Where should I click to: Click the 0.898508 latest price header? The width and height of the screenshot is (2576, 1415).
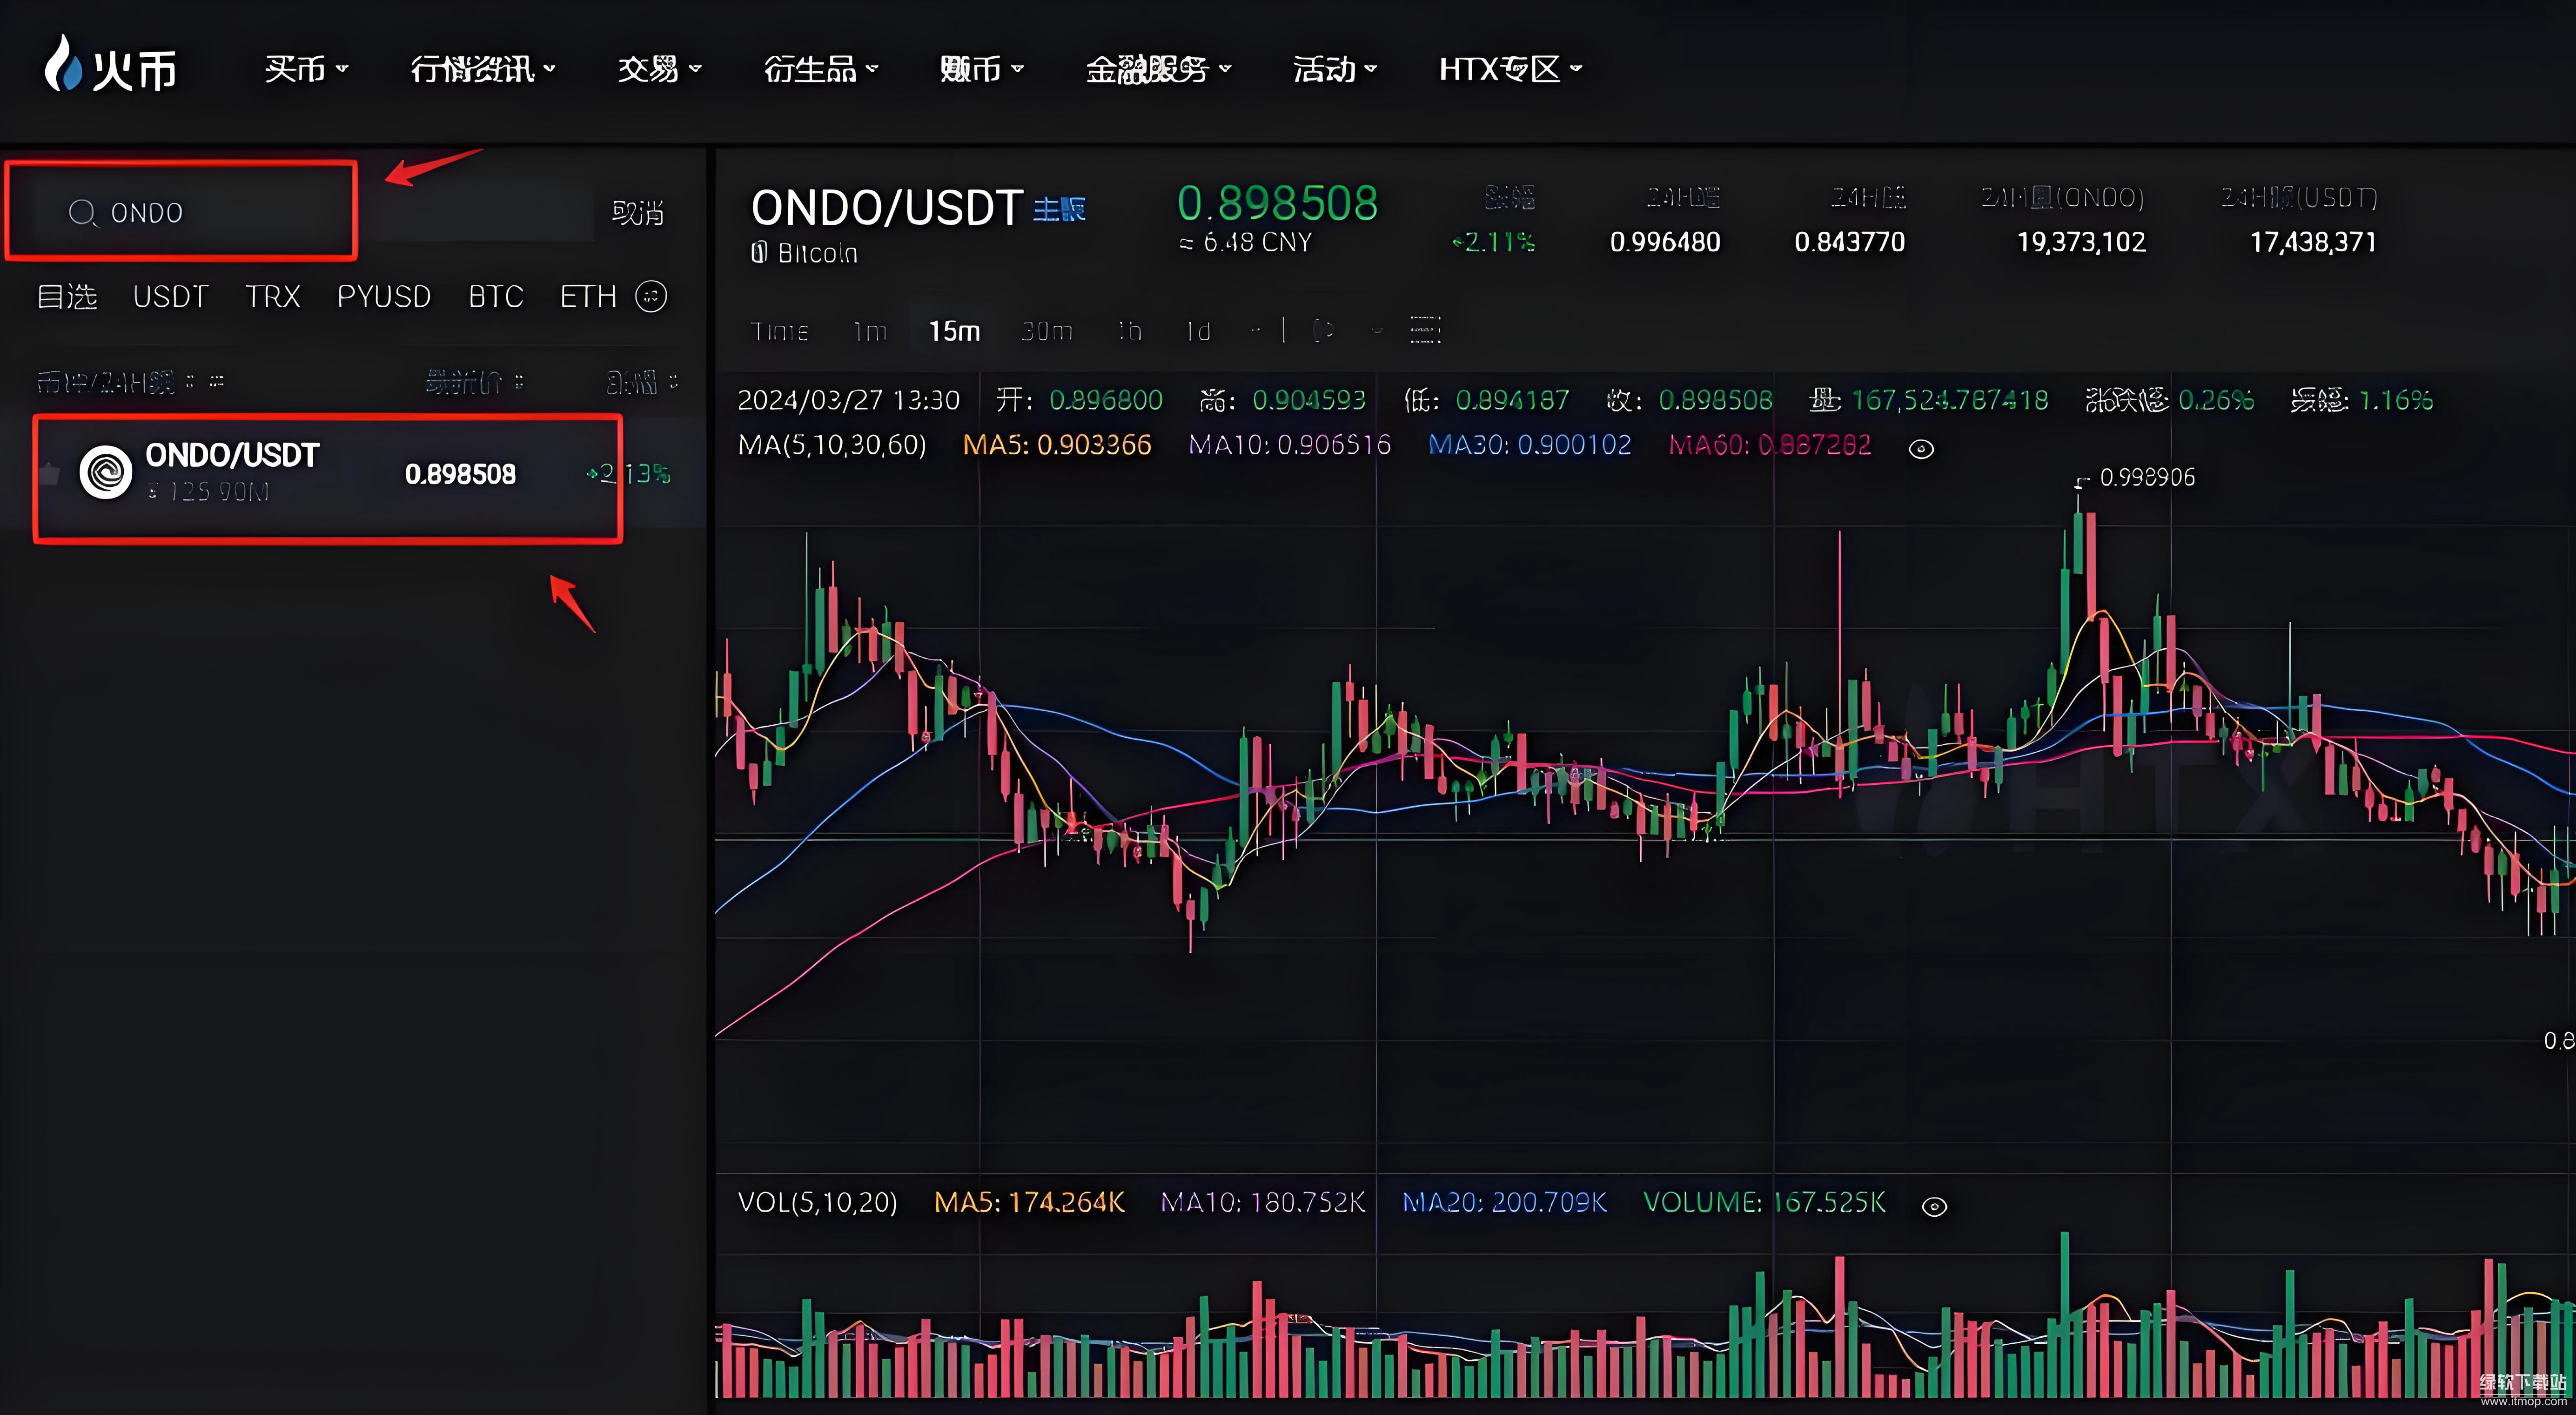click(1277, 203)
